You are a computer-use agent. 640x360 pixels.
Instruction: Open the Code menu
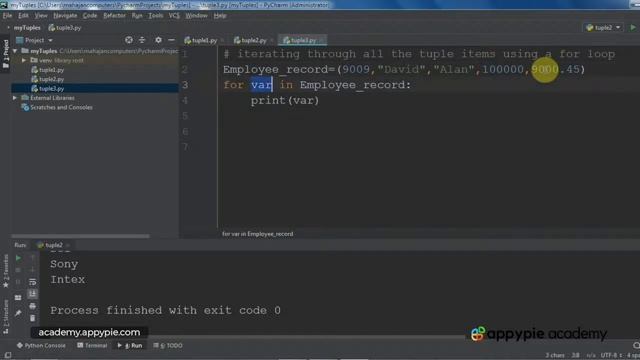point(90,16)
